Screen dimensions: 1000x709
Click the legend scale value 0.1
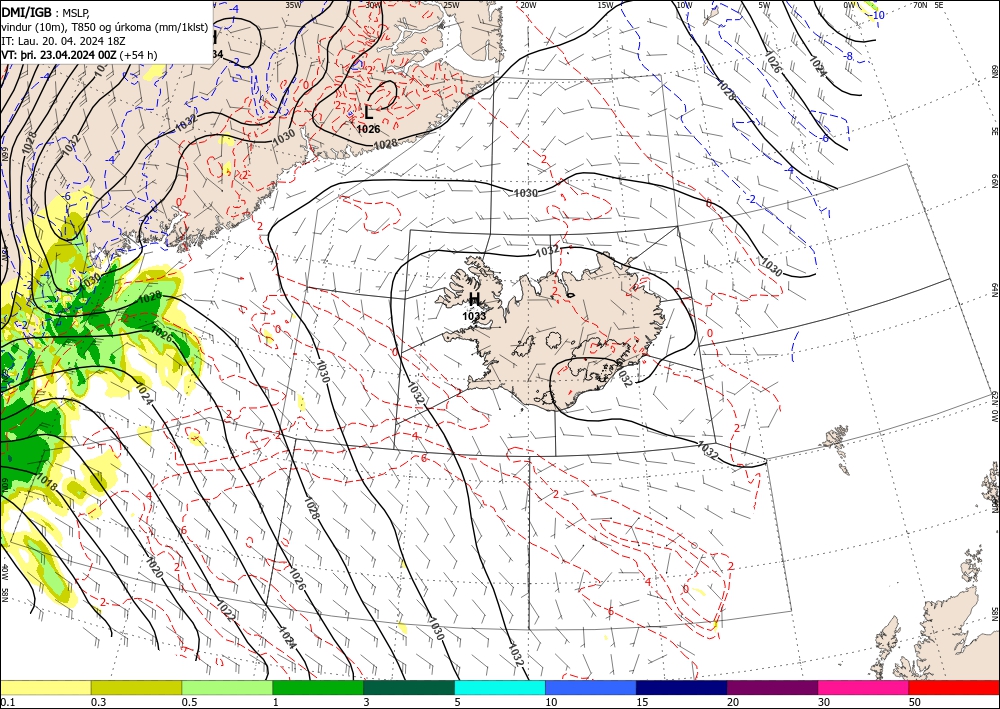(x=7, y=702)
